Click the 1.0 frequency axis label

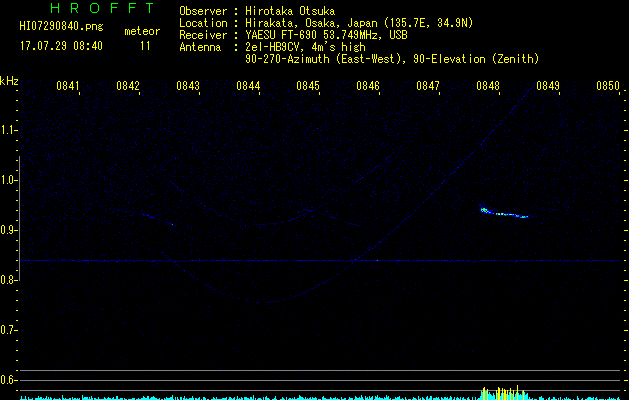[x=8, y=180]
